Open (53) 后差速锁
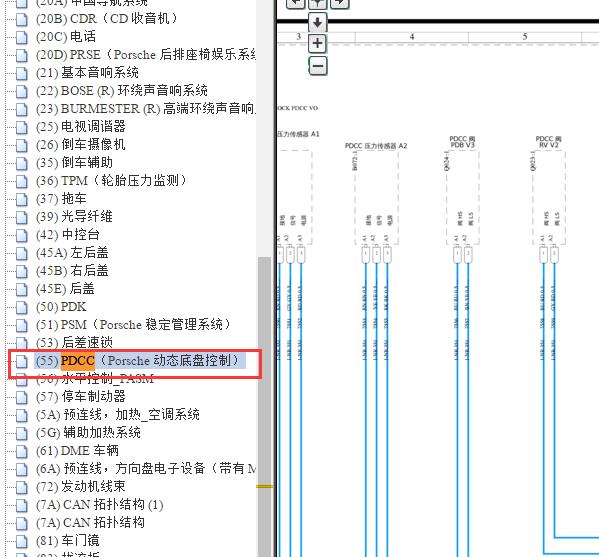This screenshot has width=599, height=557. pyautogui.click(x=74, y=342)
